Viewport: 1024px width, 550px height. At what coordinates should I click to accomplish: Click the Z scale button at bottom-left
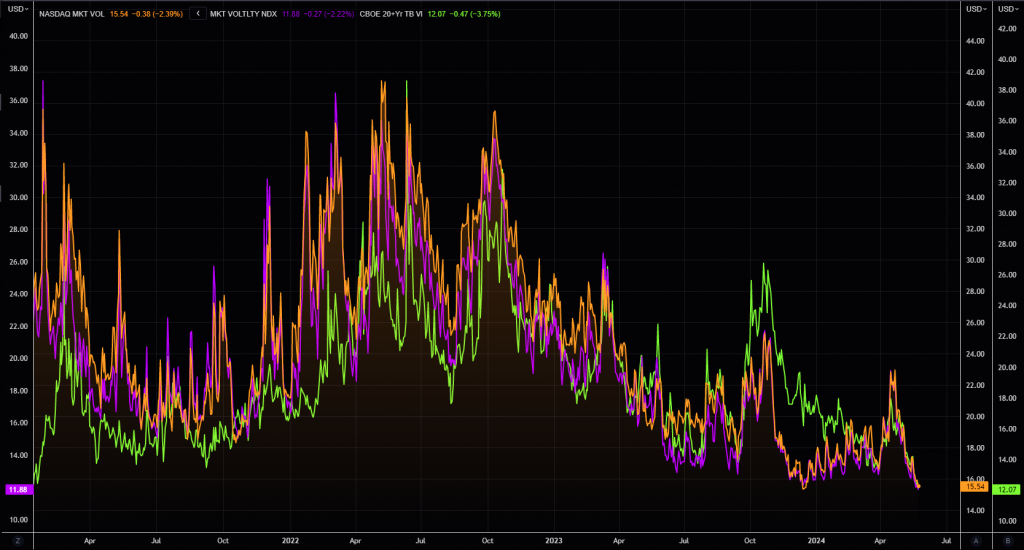coord(17,540)
